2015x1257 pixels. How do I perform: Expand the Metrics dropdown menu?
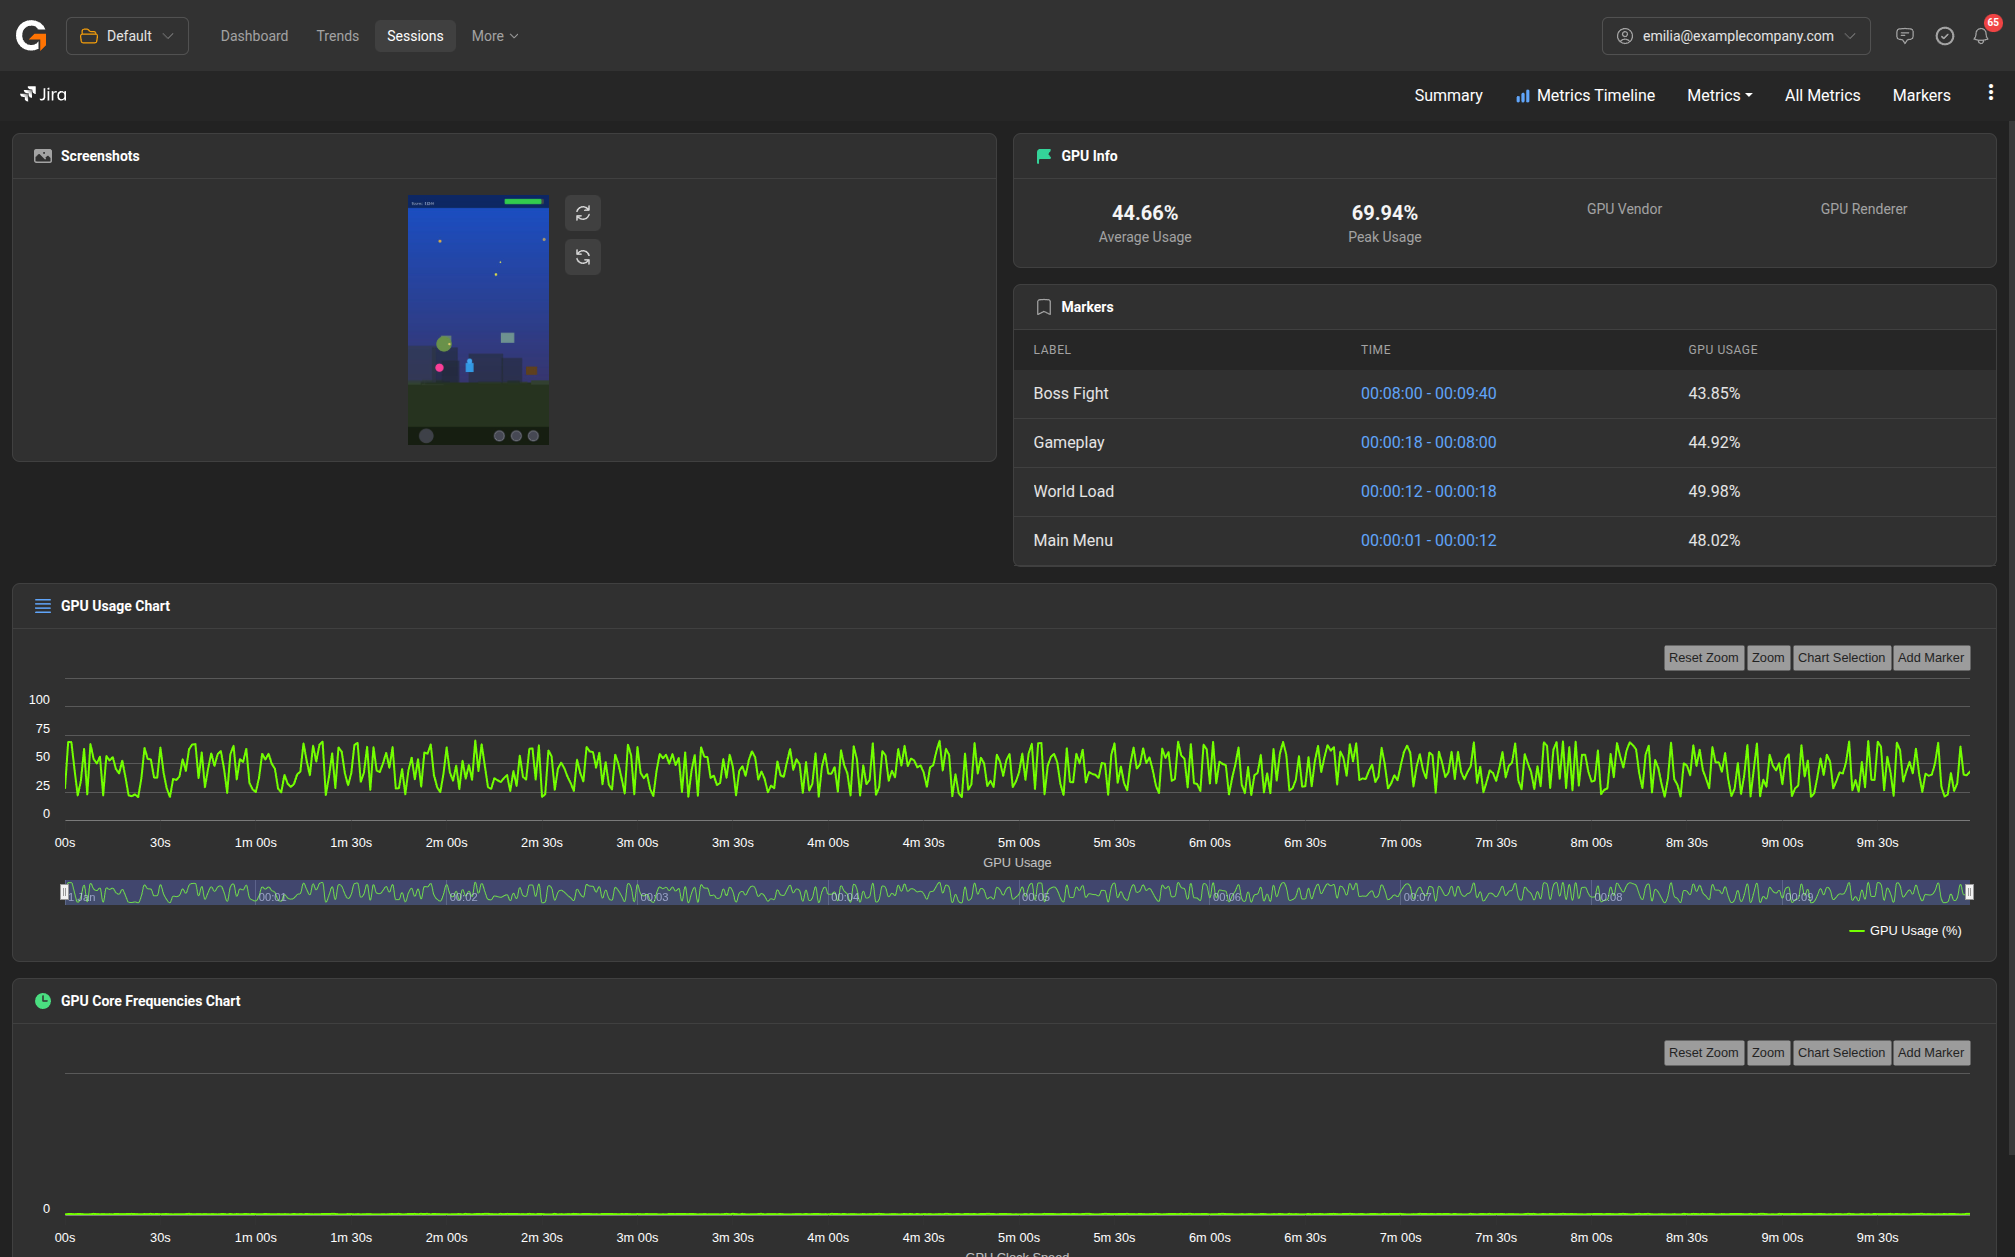pos(1719,95)
